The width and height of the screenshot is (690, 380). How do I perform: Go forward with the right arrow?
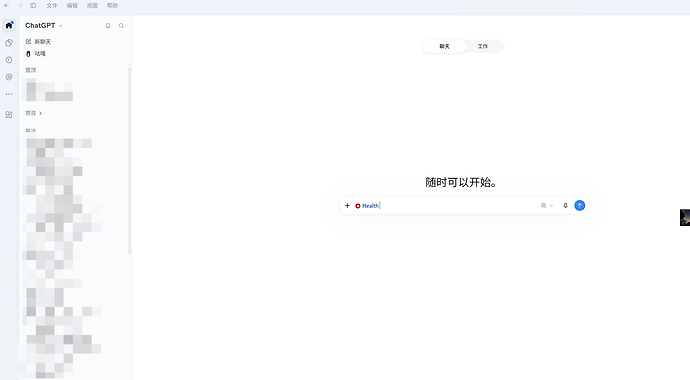click(20, 5)
